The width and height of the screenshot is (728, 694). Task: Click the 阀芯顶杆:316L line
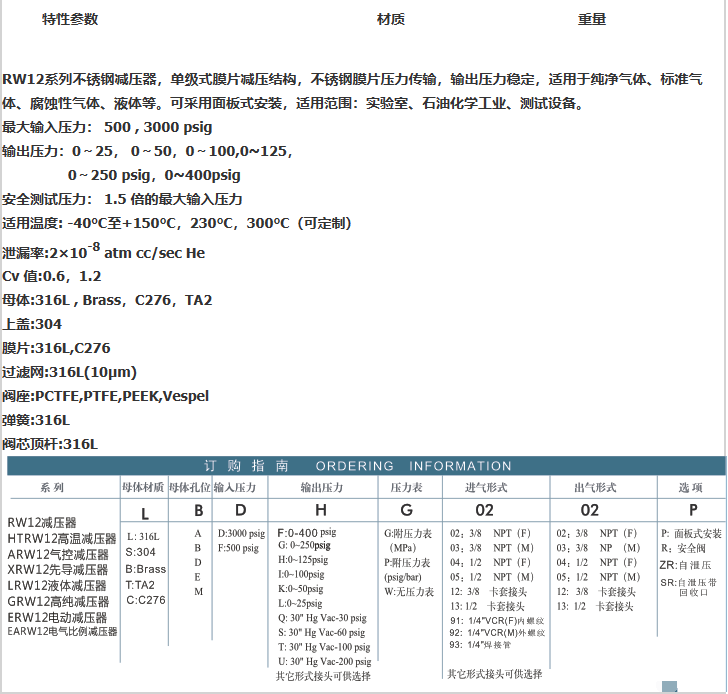point(50,444)
